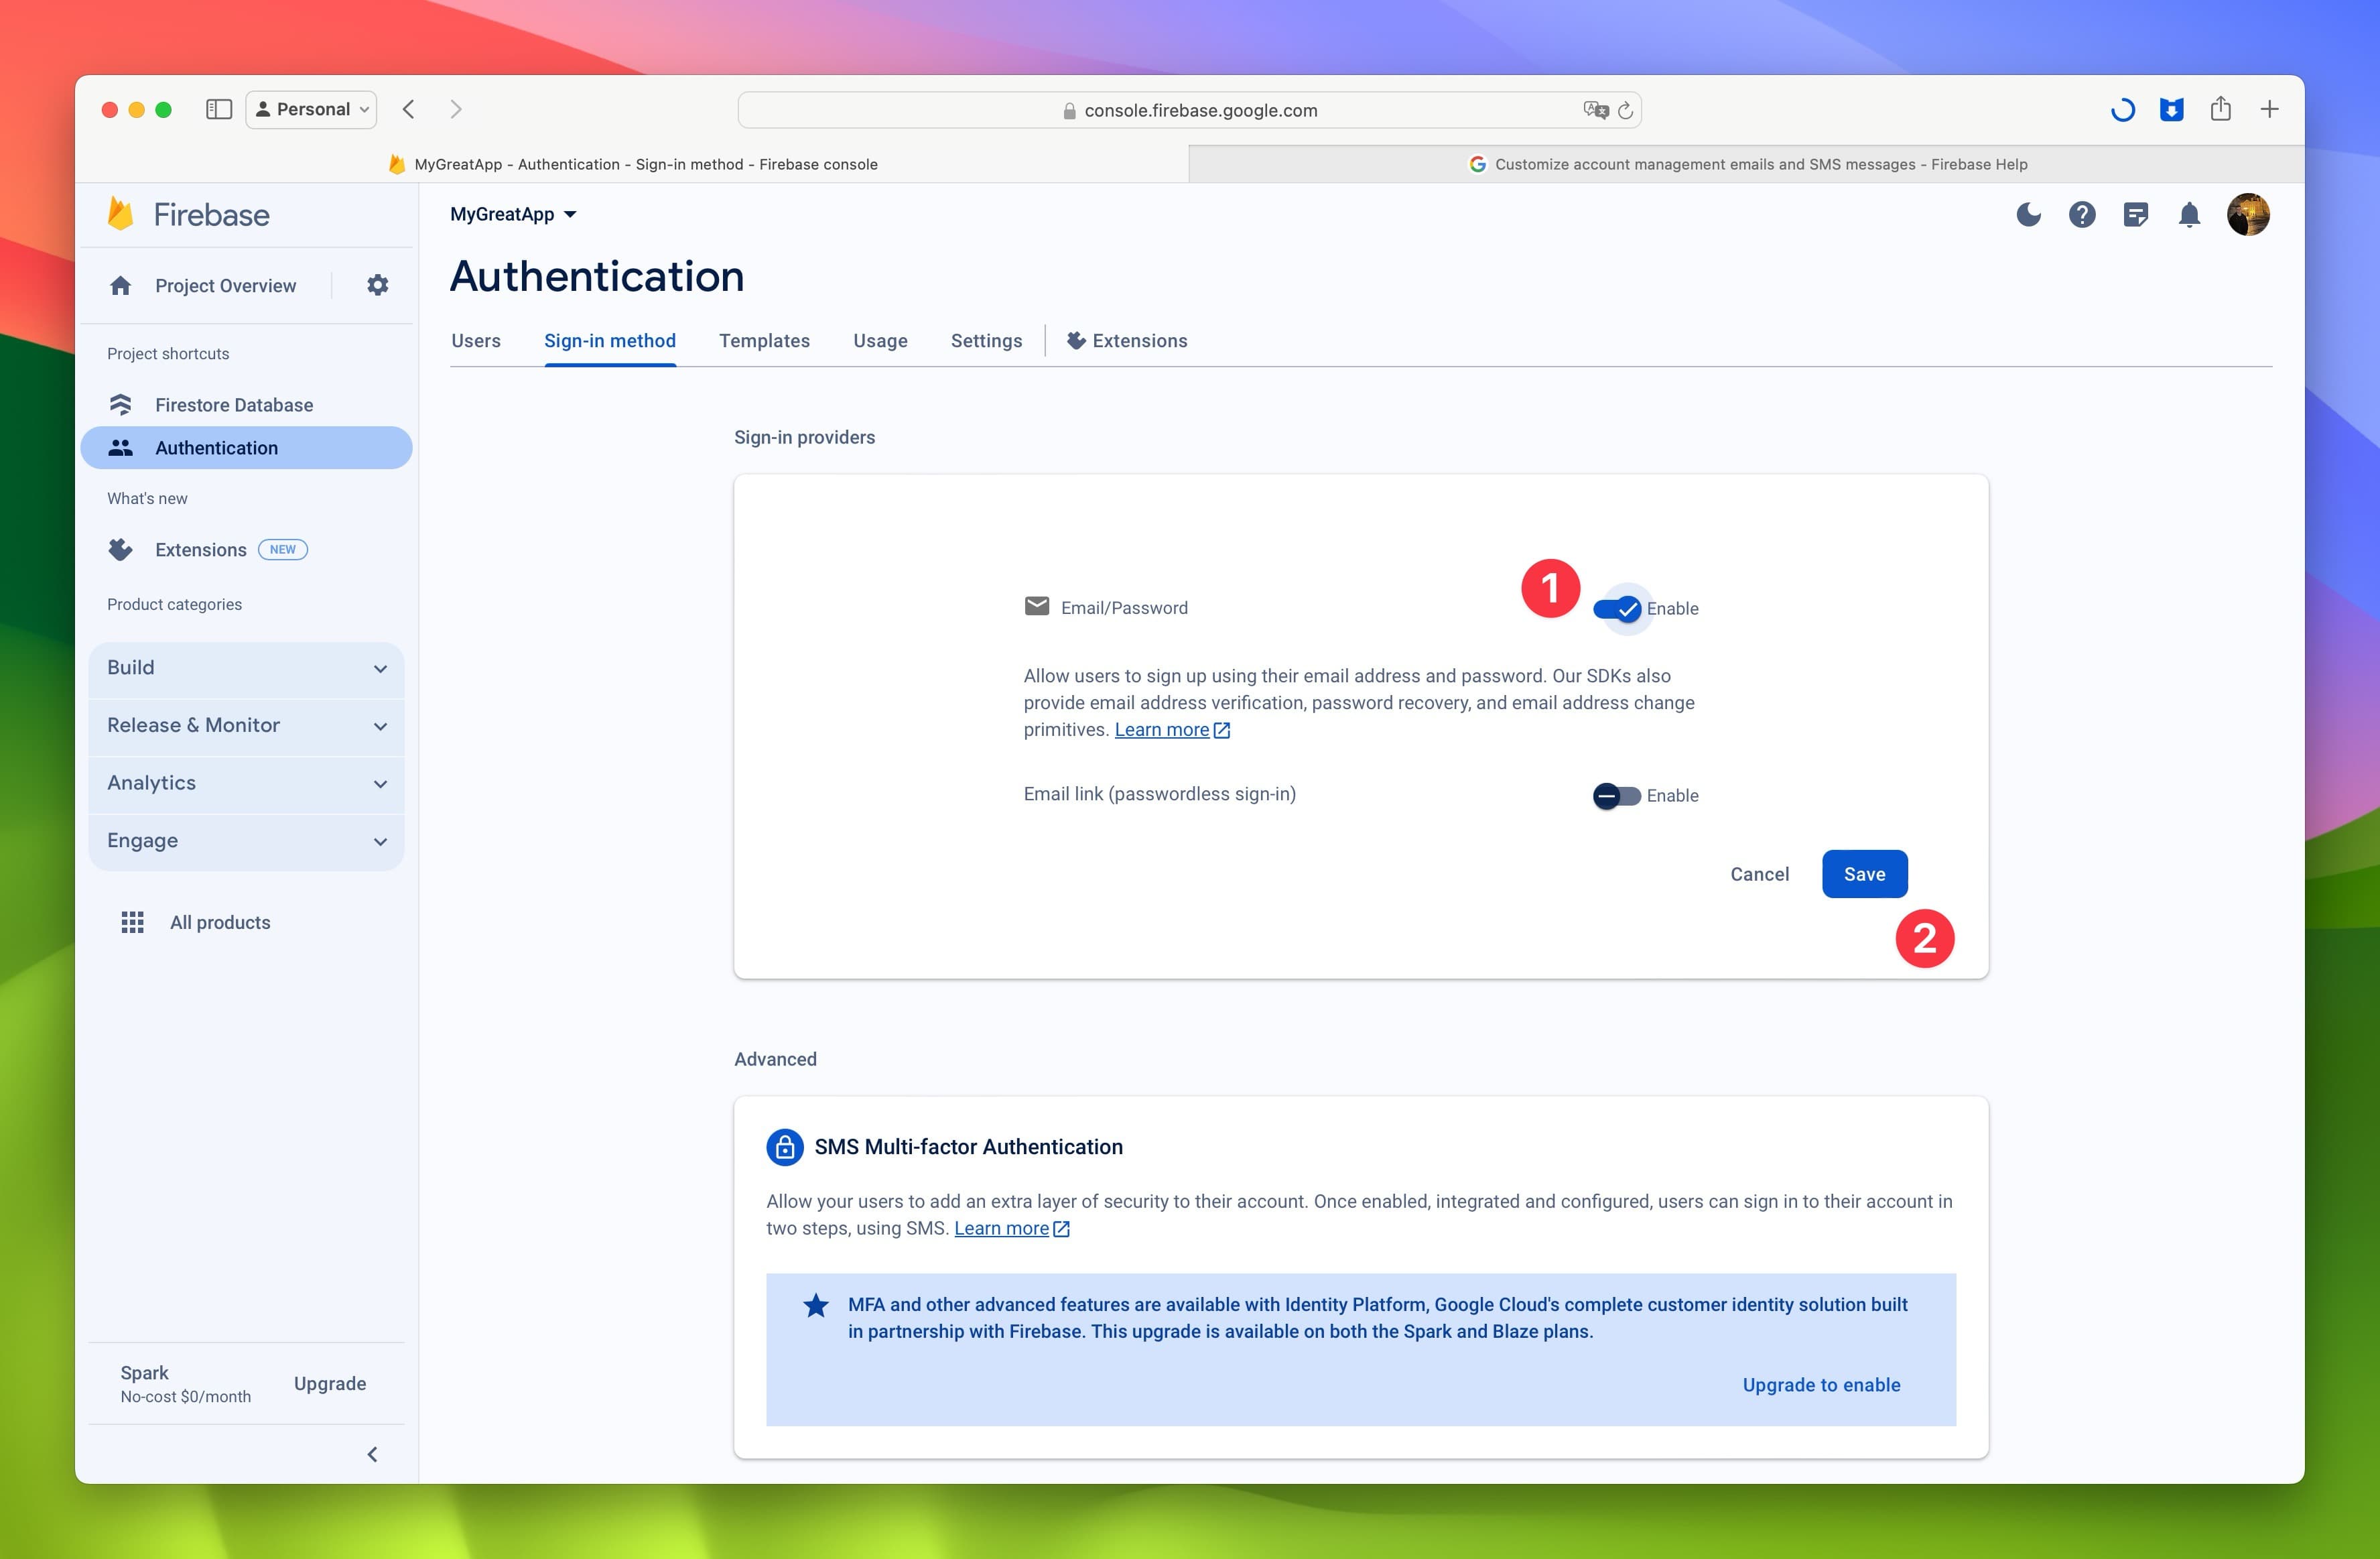Screen dimensions: 2380x1559
Task: Click the notifications bell icon
Action: [x=2189, y=214]
